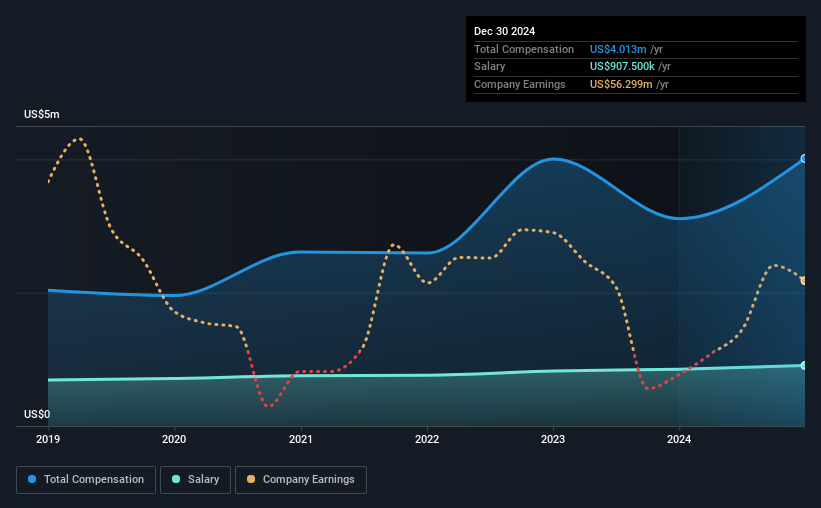
Task: Toggle the Total Compensation legend button
Action: [86, 480]
